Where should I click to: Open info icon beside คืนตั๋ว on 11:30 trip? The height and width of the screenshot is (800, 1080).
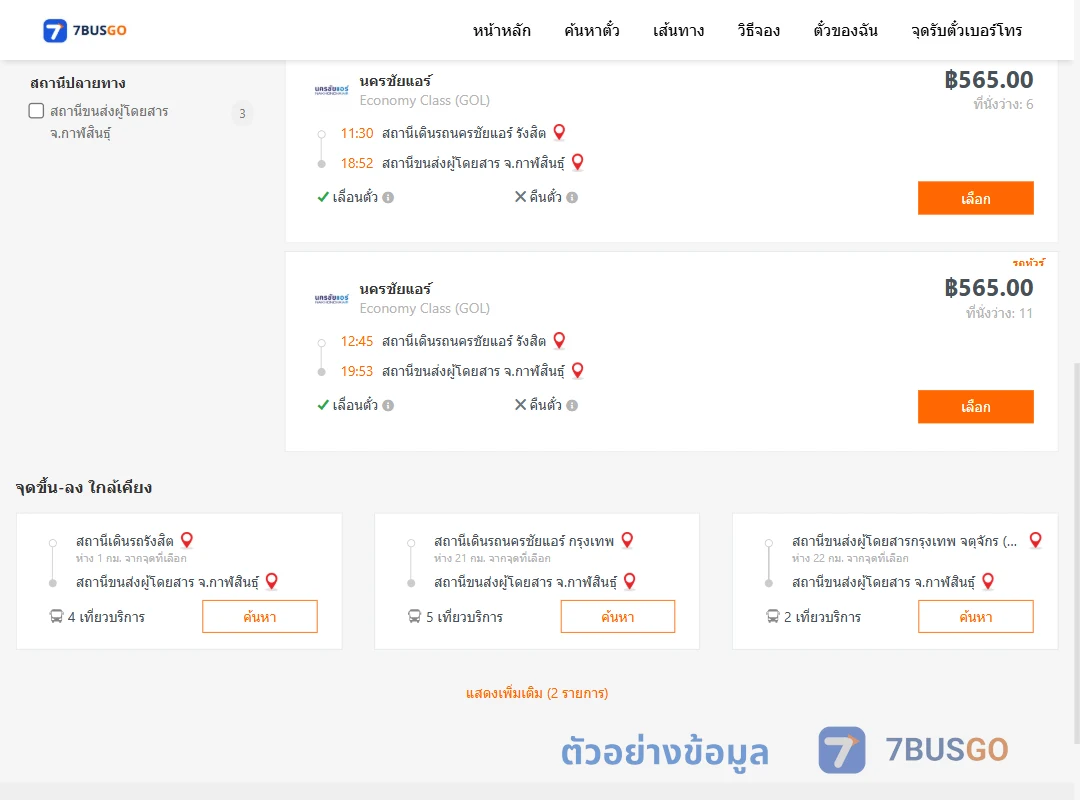572,198
